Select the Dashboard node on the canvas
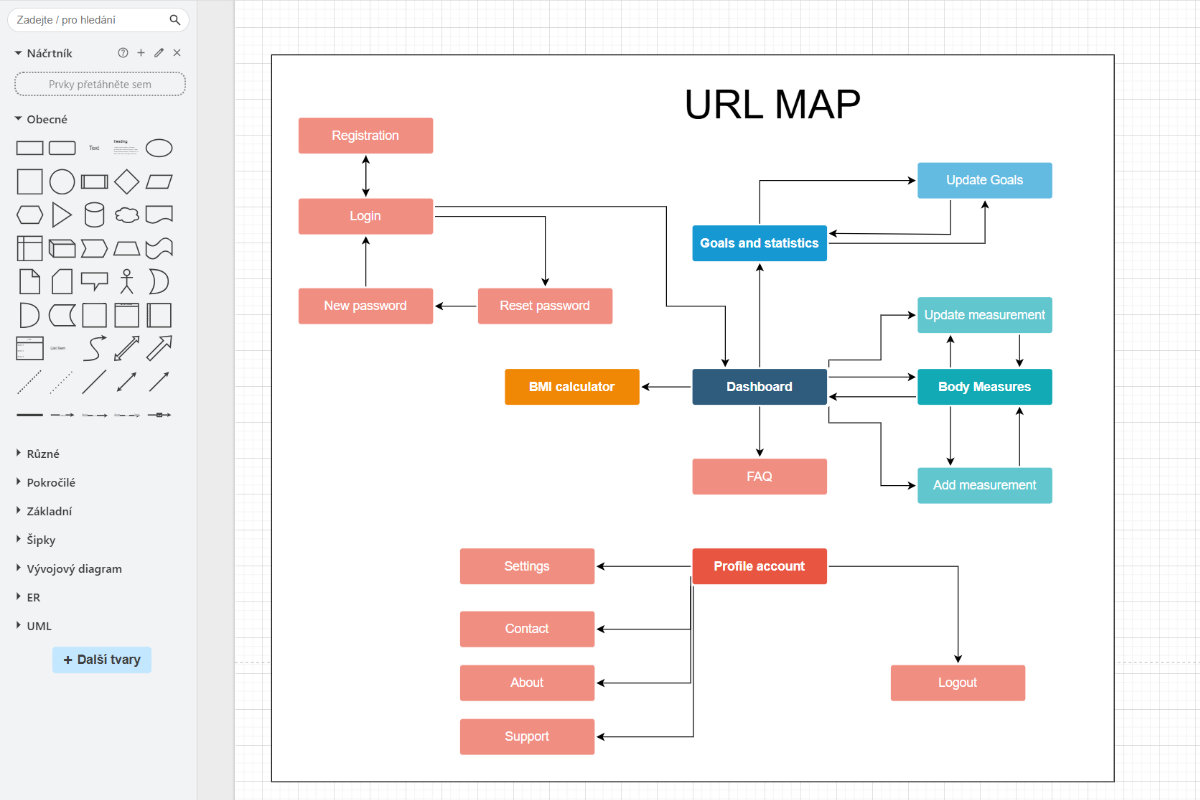 (x=759, y=387)
